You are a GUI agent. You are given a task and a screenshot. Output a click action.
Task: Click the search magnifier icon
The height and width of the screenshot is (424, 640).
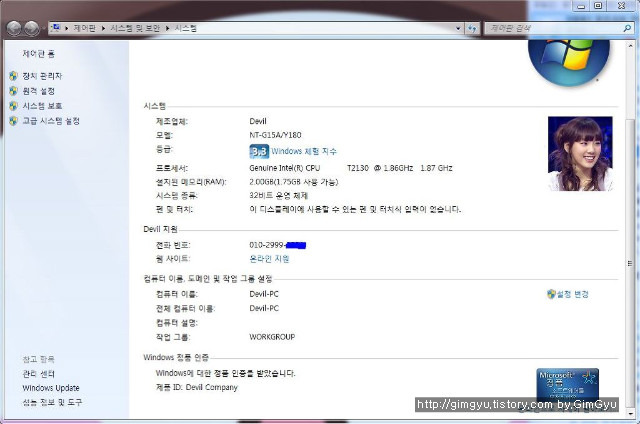[x=627, y=28]
